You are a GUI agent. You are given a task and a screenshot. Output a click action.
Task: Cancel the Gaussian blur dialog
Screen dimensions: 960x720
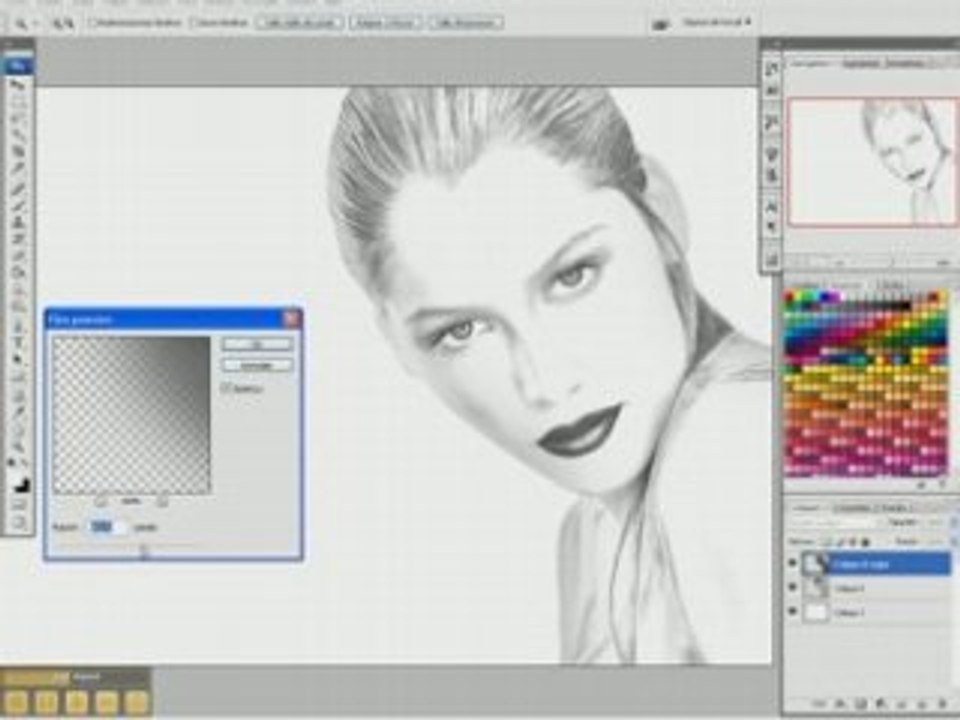tap(257, 366)
